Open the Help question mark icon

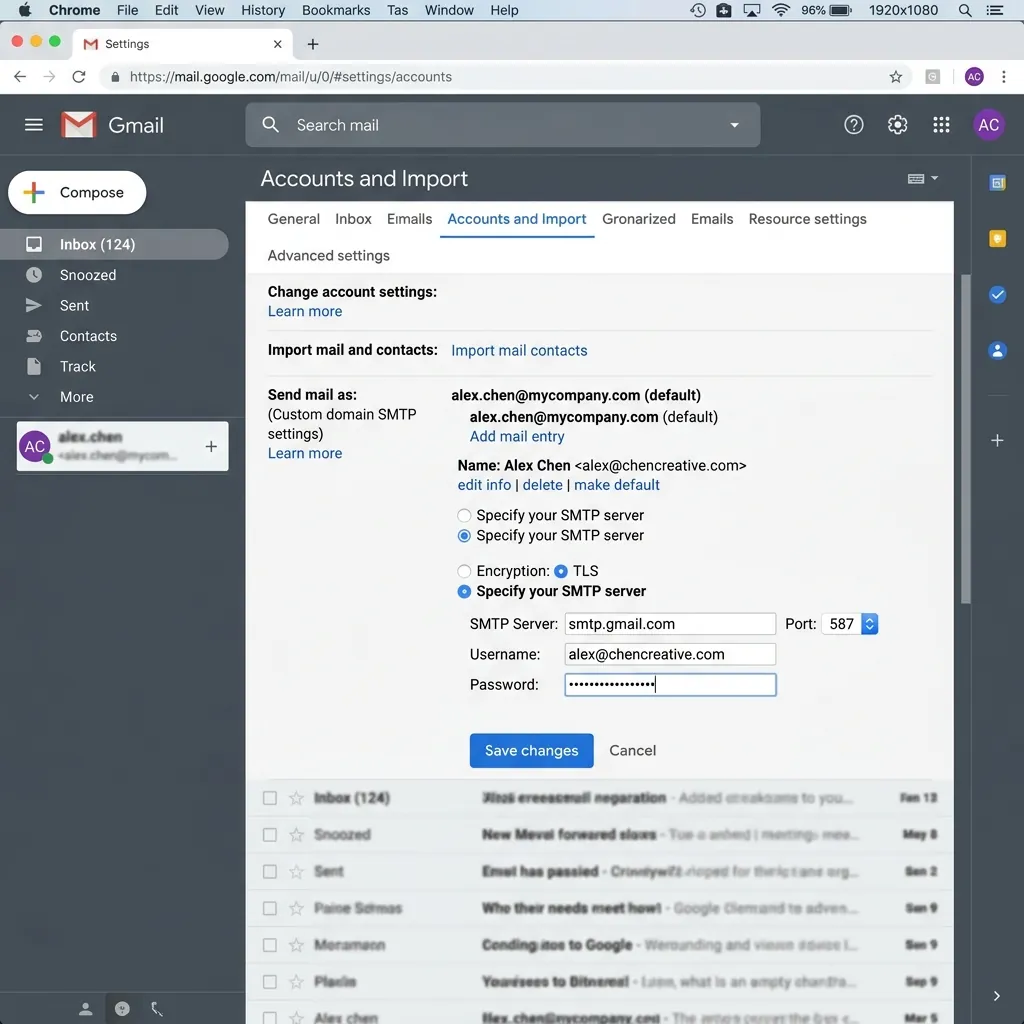click(854, 125)
